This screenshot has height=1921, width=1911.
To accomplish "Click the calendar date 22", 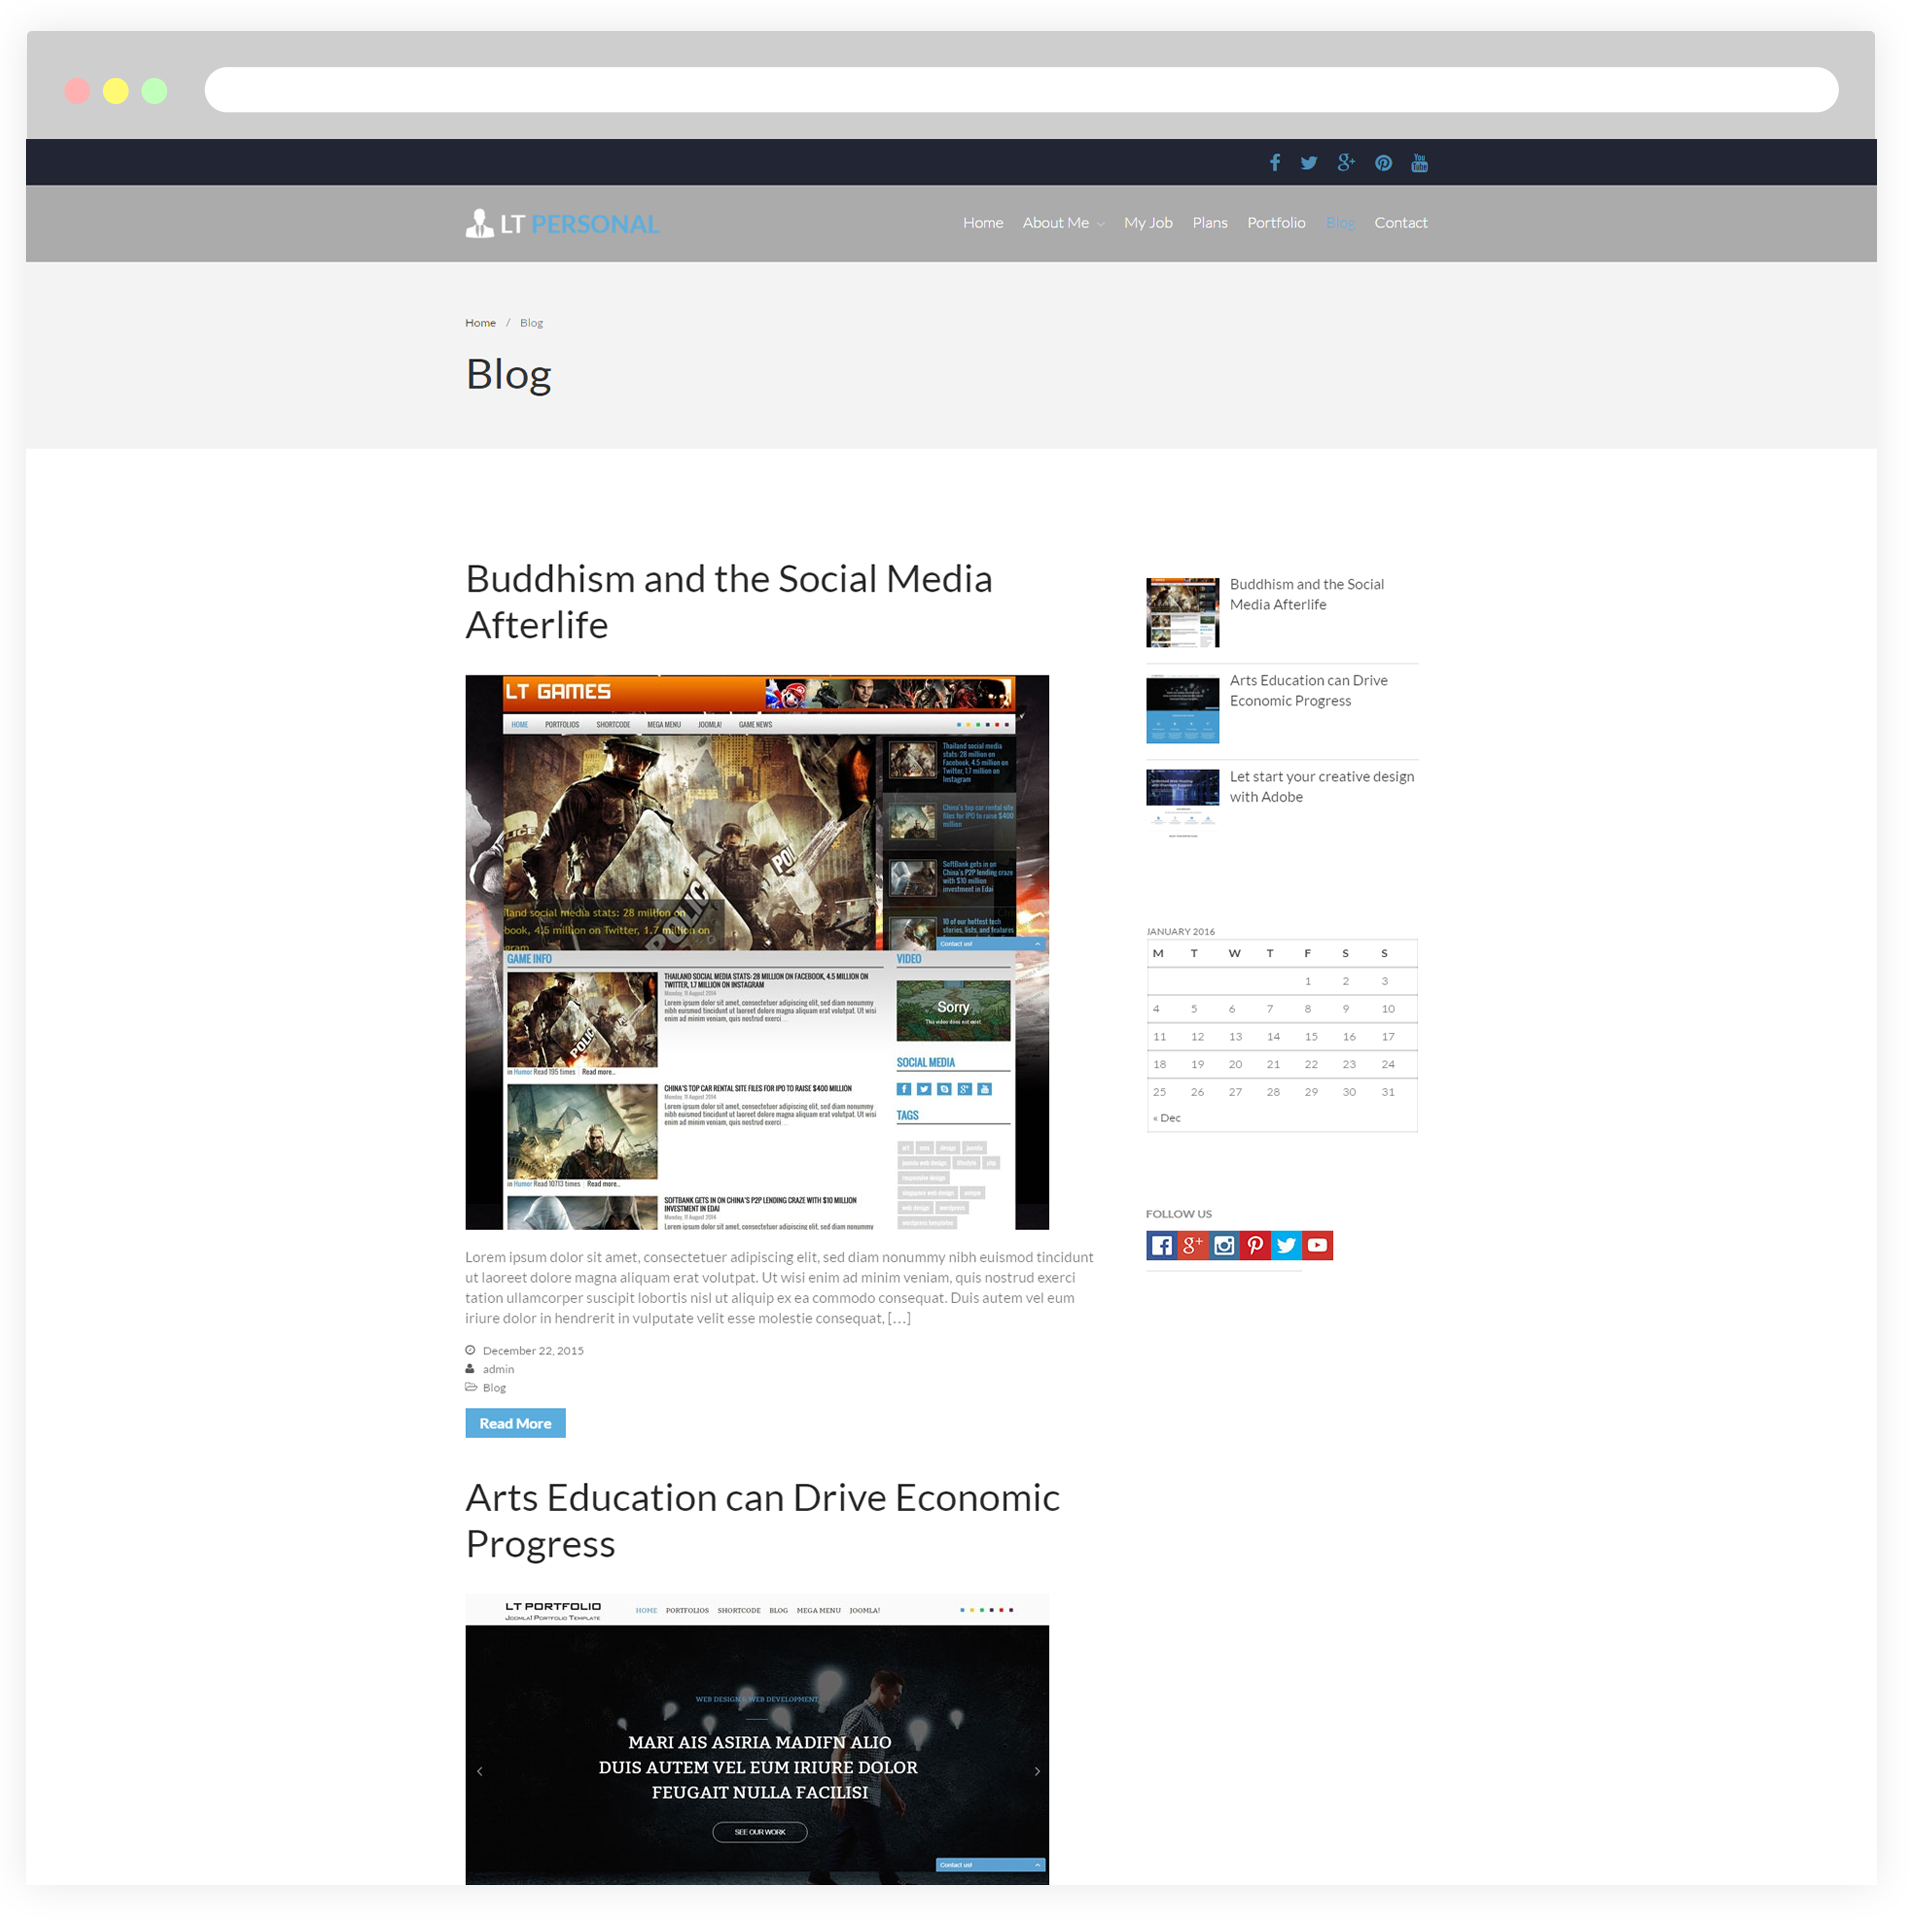I will (1311, 1065).
